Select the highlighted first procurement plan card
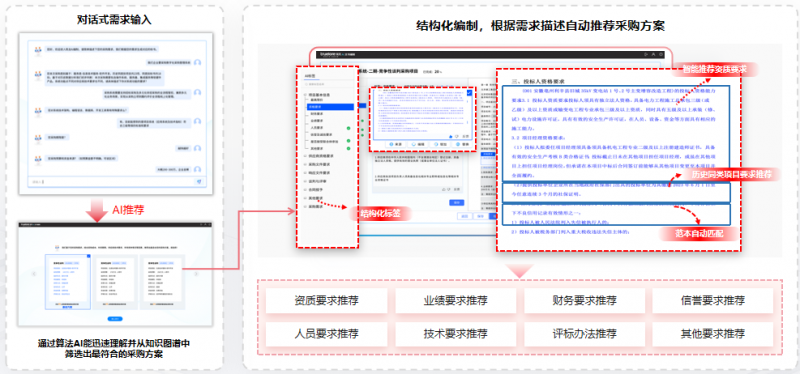Viewport: 800px width, 374px height. 68,282
